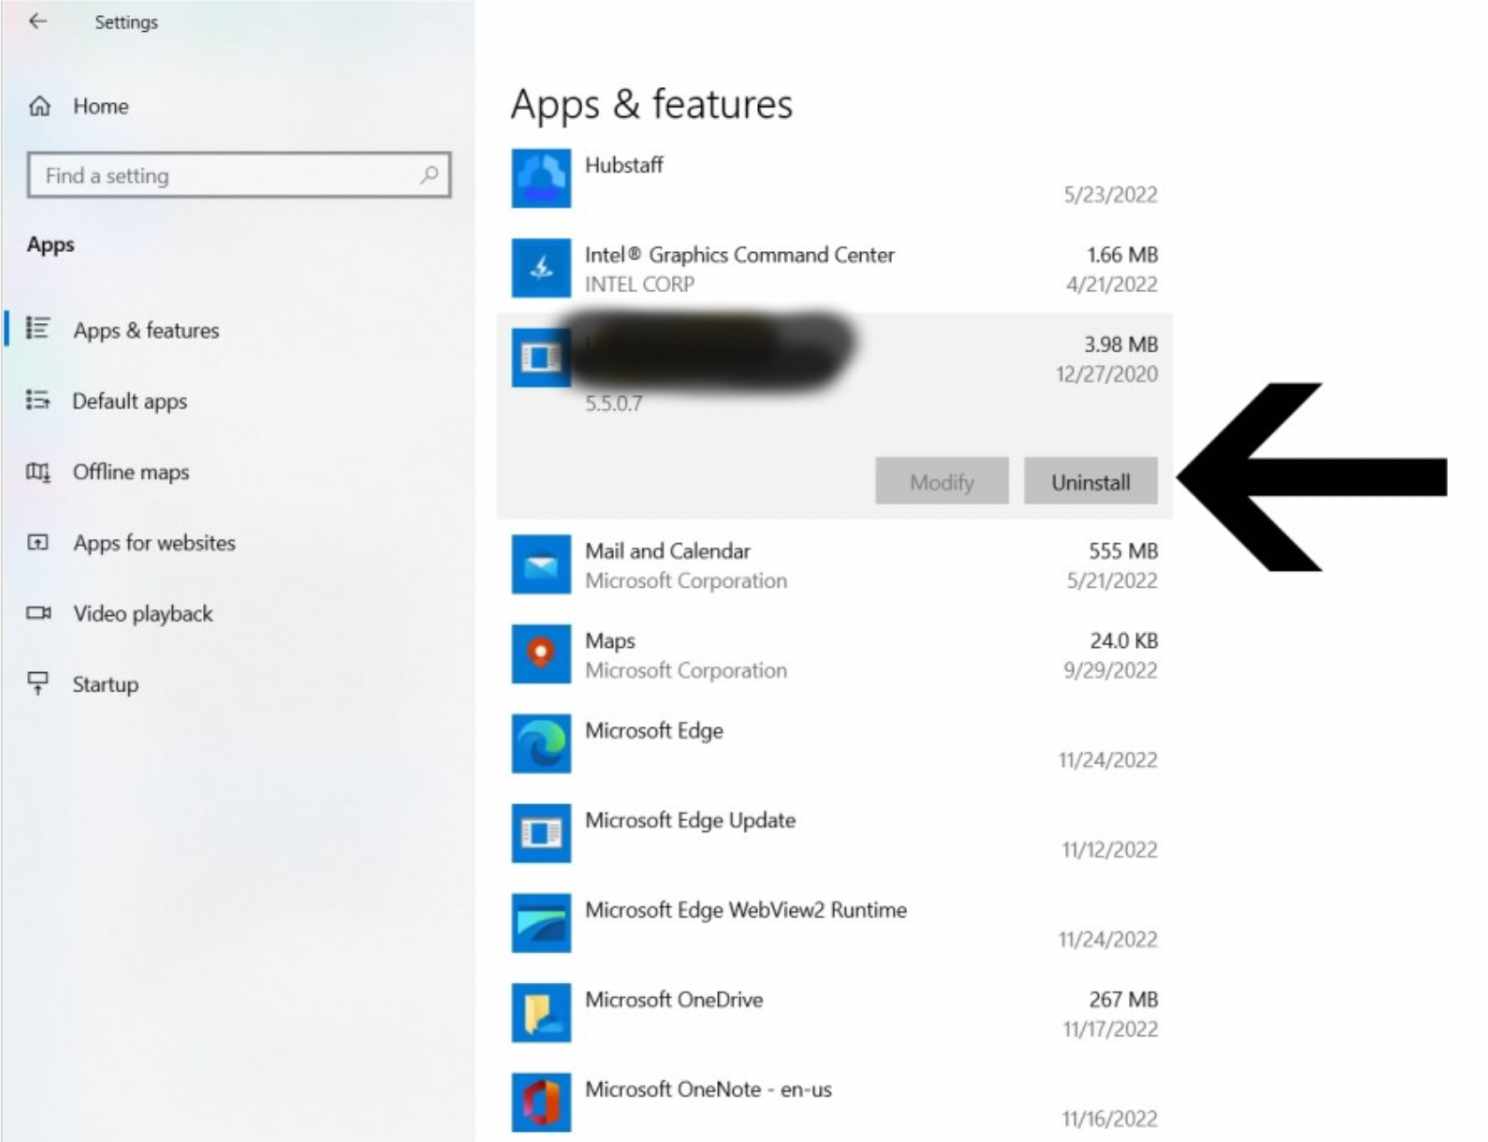Uninstall the selected application
This screenshot has width=1488, height=1142.
click(x=1091, y=482)
